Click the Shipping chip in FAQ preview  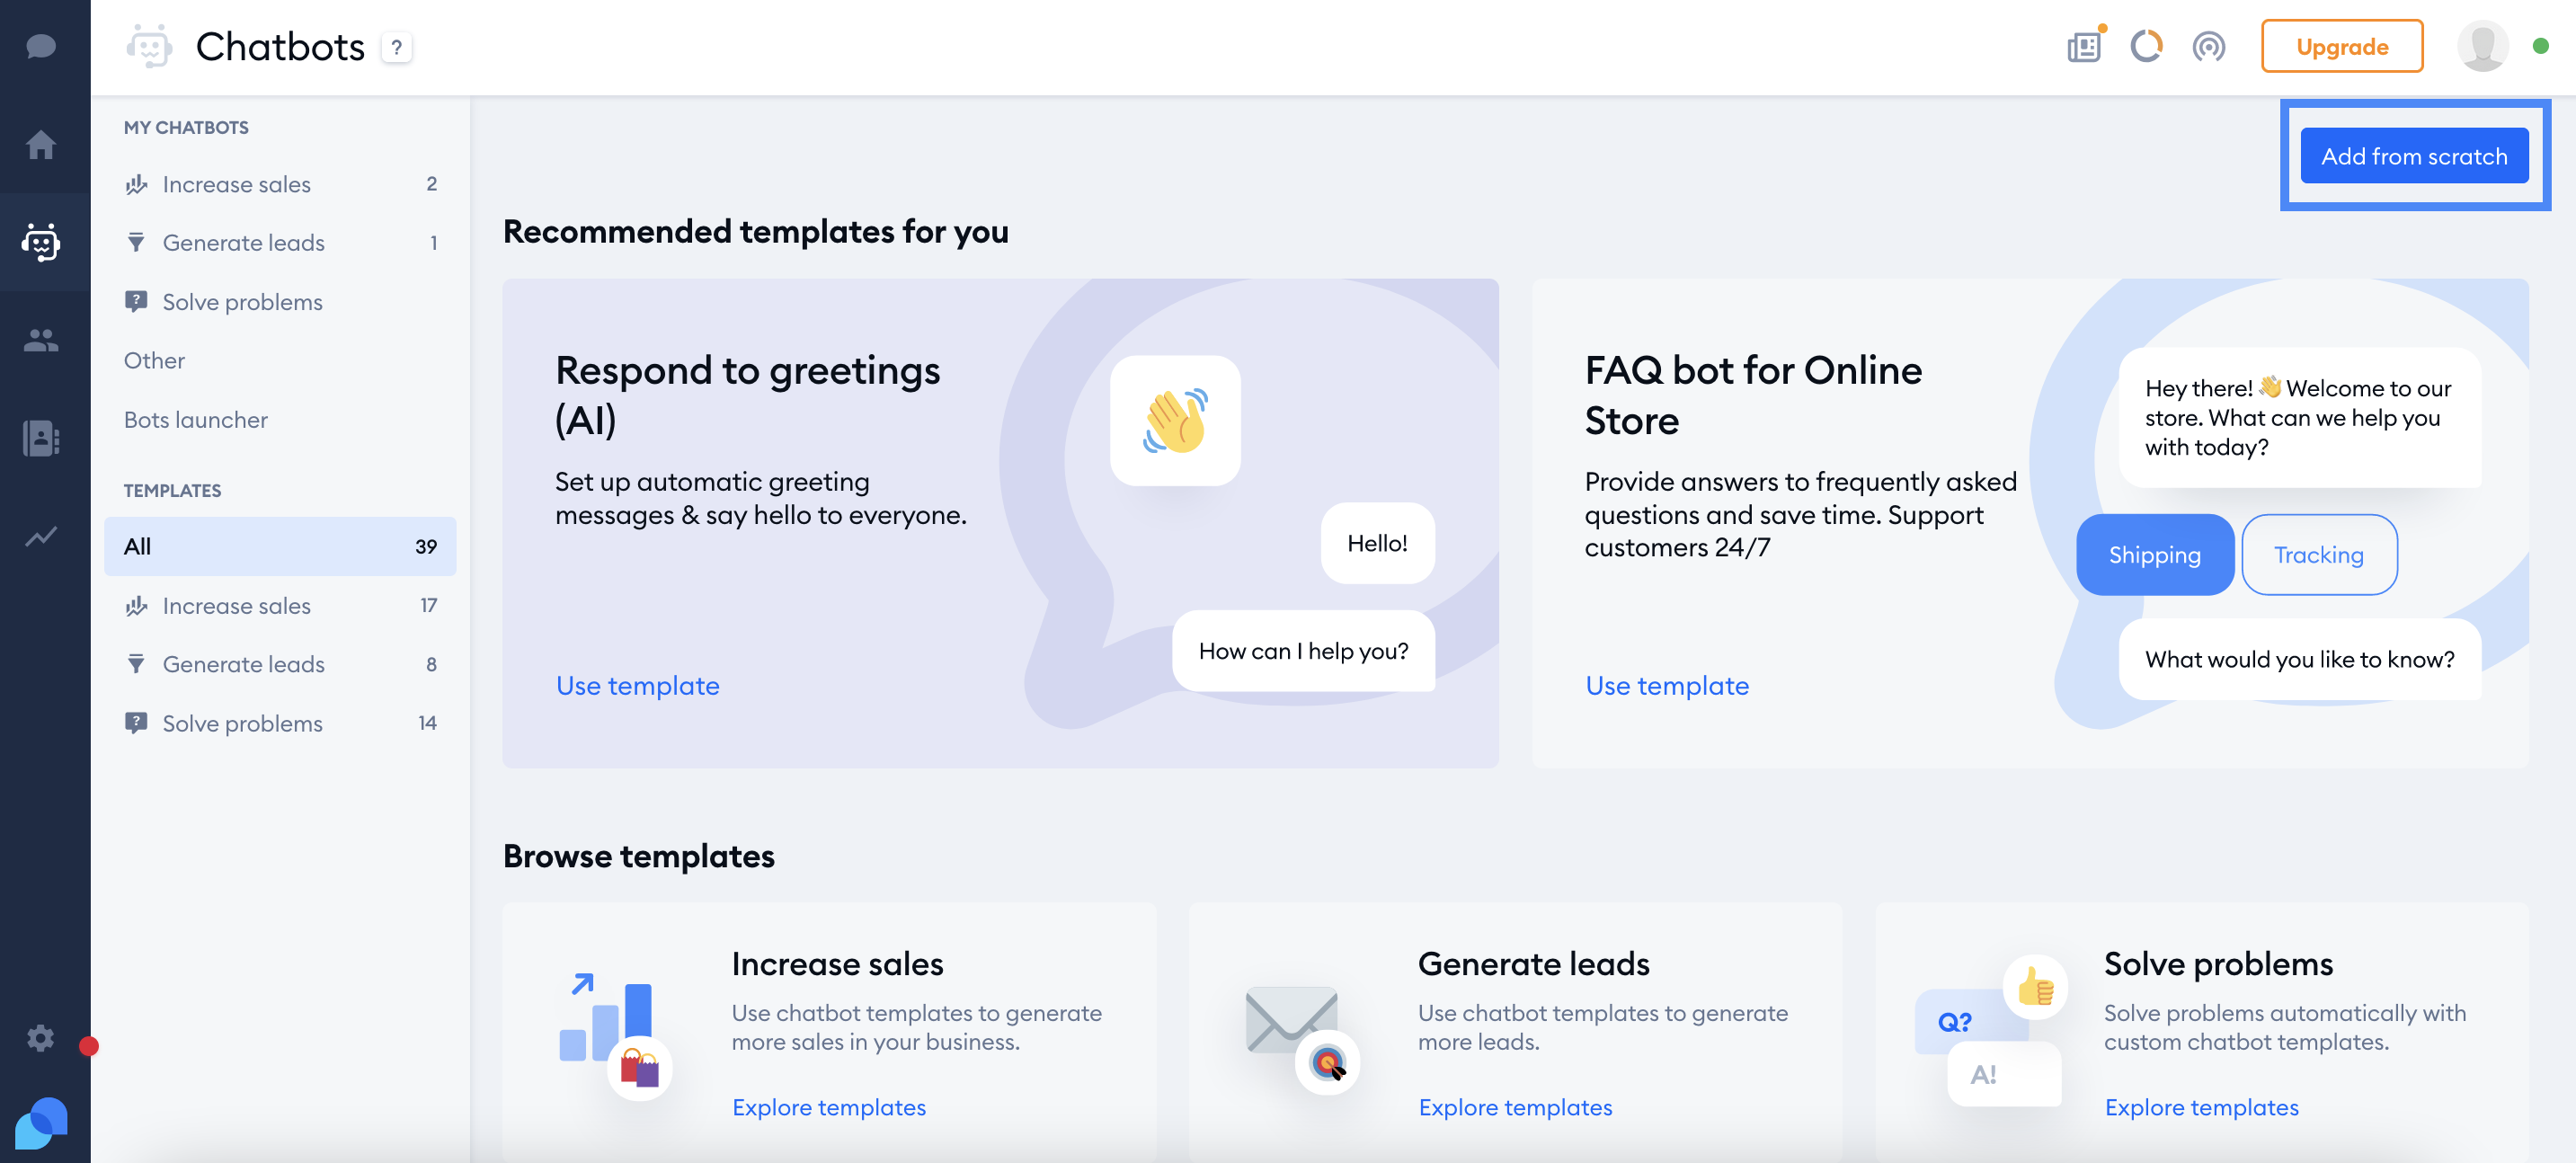pyautogui.click(x=2155, y=554)
